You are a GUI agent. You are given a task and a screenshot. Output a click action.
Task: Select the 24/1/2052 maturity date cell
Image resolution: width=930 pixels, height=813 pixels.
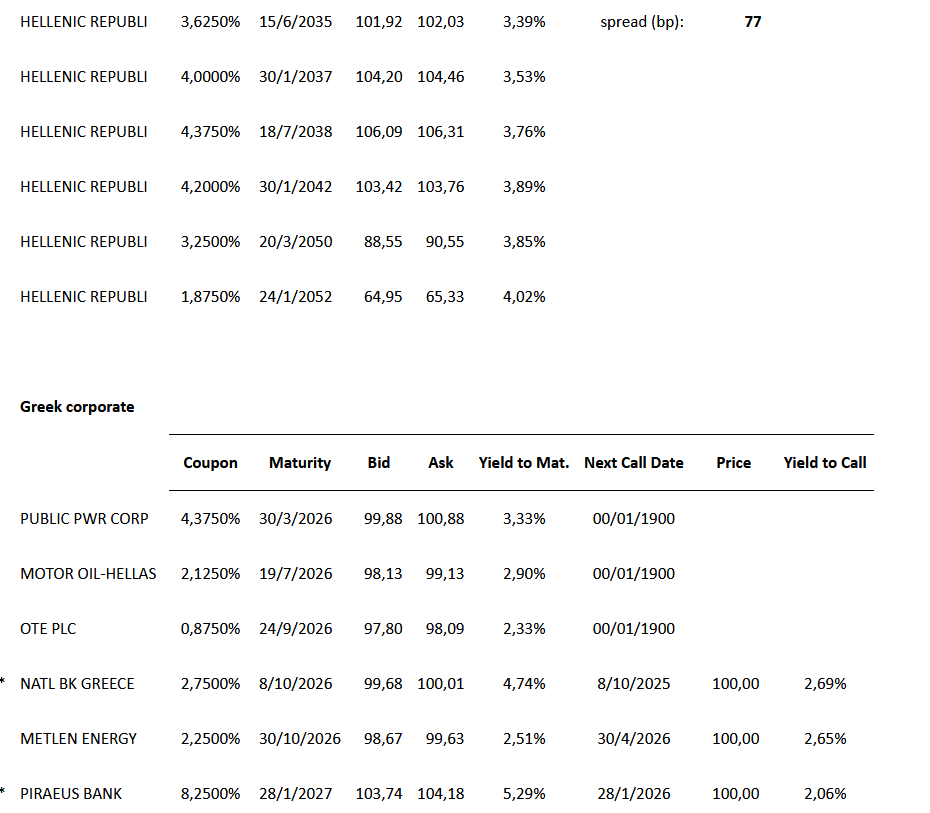coord(296,297)
